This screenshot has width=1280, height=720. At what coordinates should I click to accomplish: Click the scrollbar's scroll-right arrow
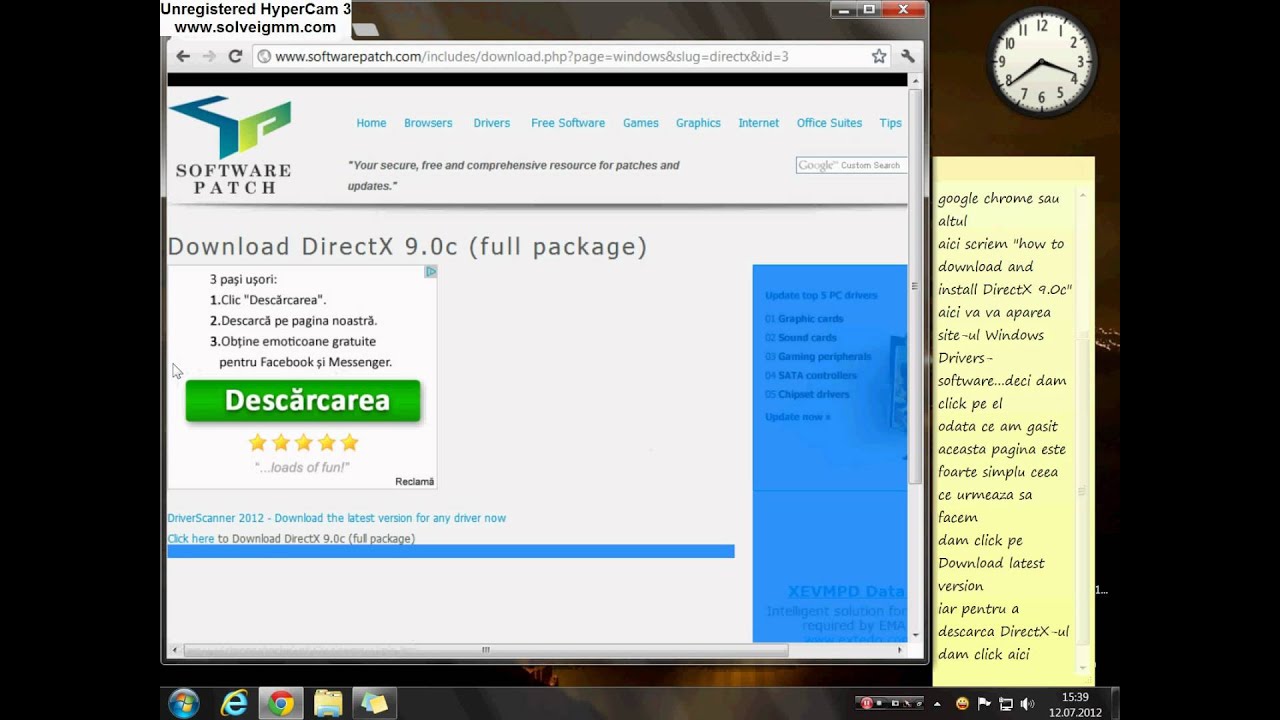coord(899,650)
